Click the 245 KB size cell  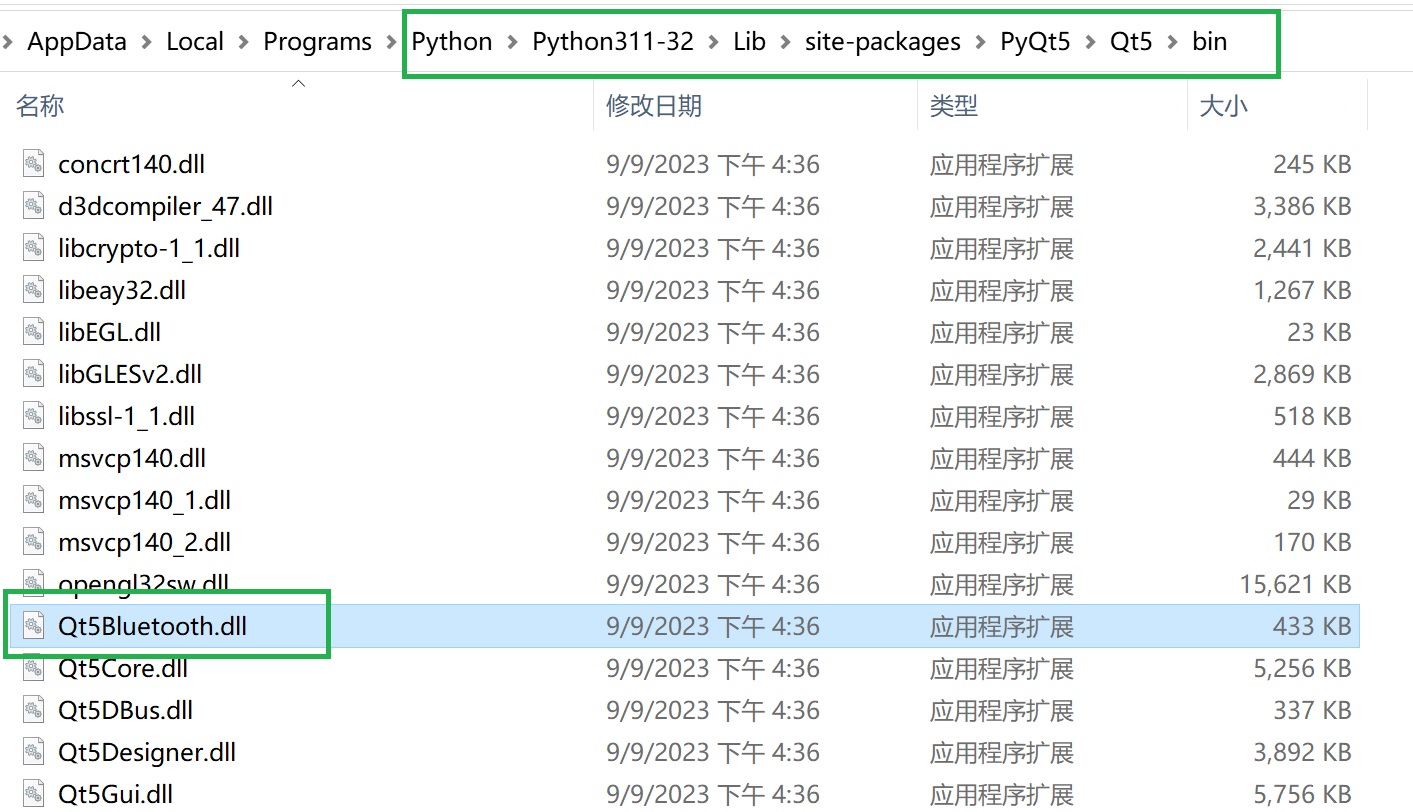(1312, 164)
